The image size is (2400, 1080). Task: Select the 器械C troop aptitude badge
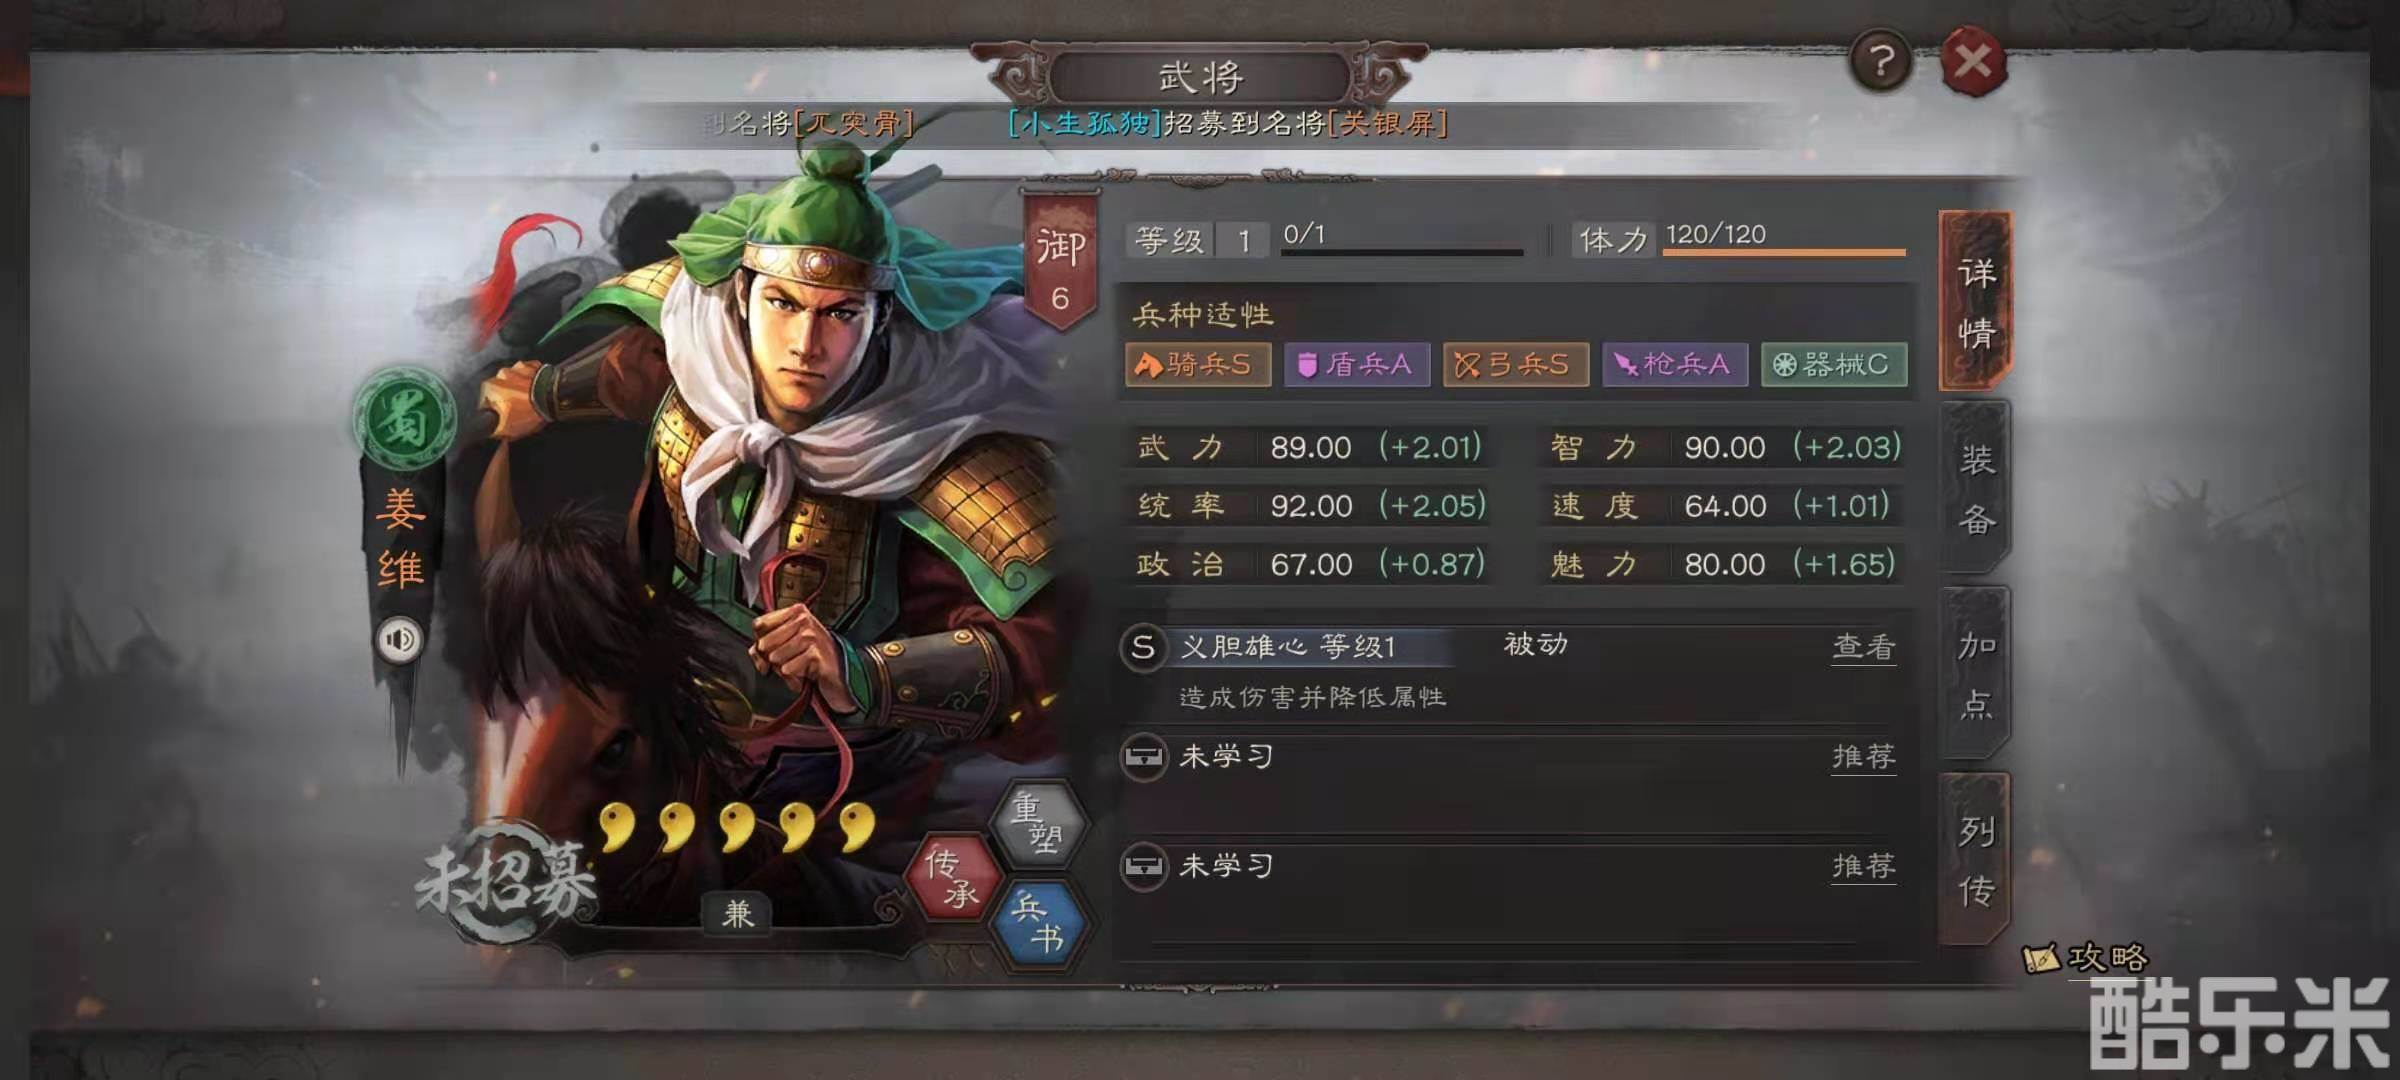point(1834,364)
